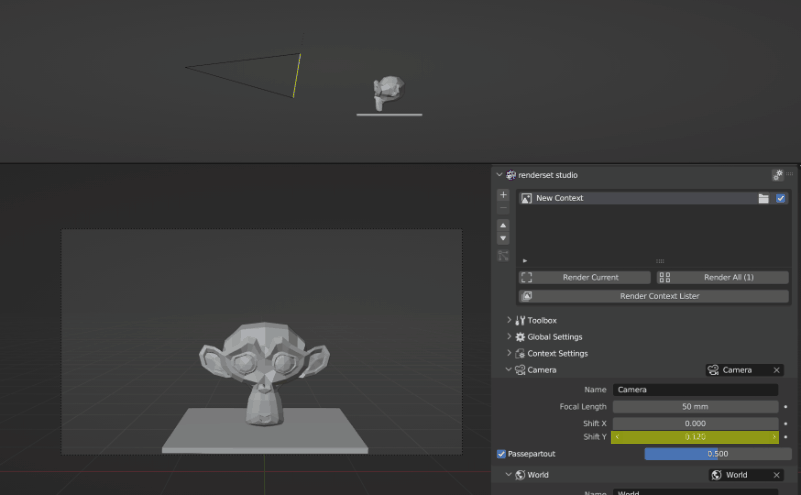Collapse the Camera section
Viewport: 801px width, 495px height.
pos(509,370)
